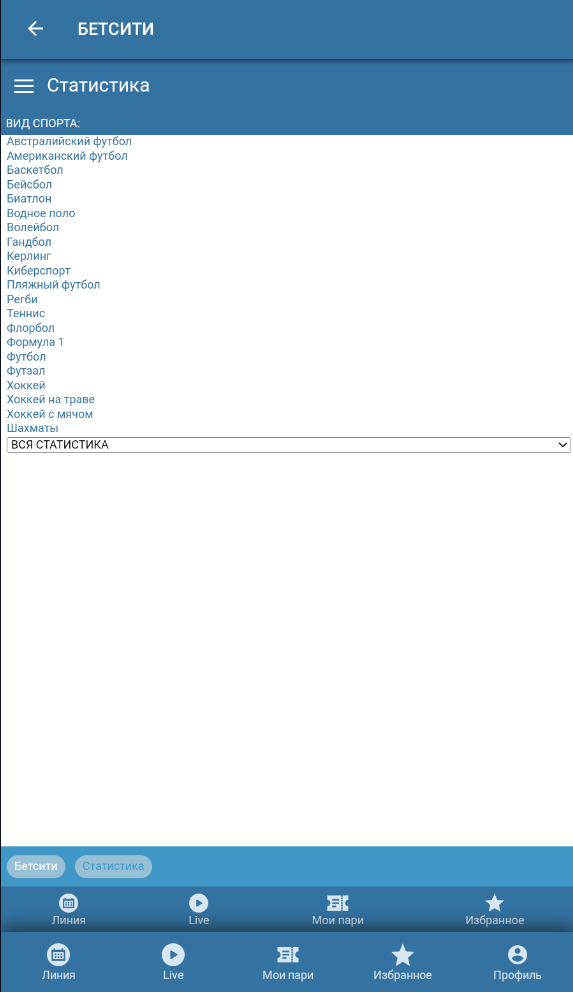573x992 pixels.
Task: Select the Бетсити breadcrumb chip
Action: pyautogui.click(x=36, y=866)
